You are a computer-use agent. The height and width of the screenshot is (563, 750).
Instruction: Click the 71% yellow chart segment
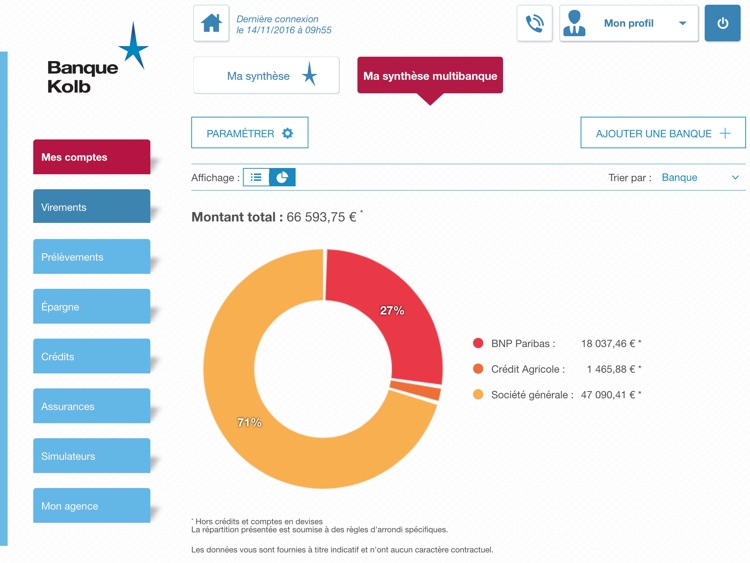(249, 422)
